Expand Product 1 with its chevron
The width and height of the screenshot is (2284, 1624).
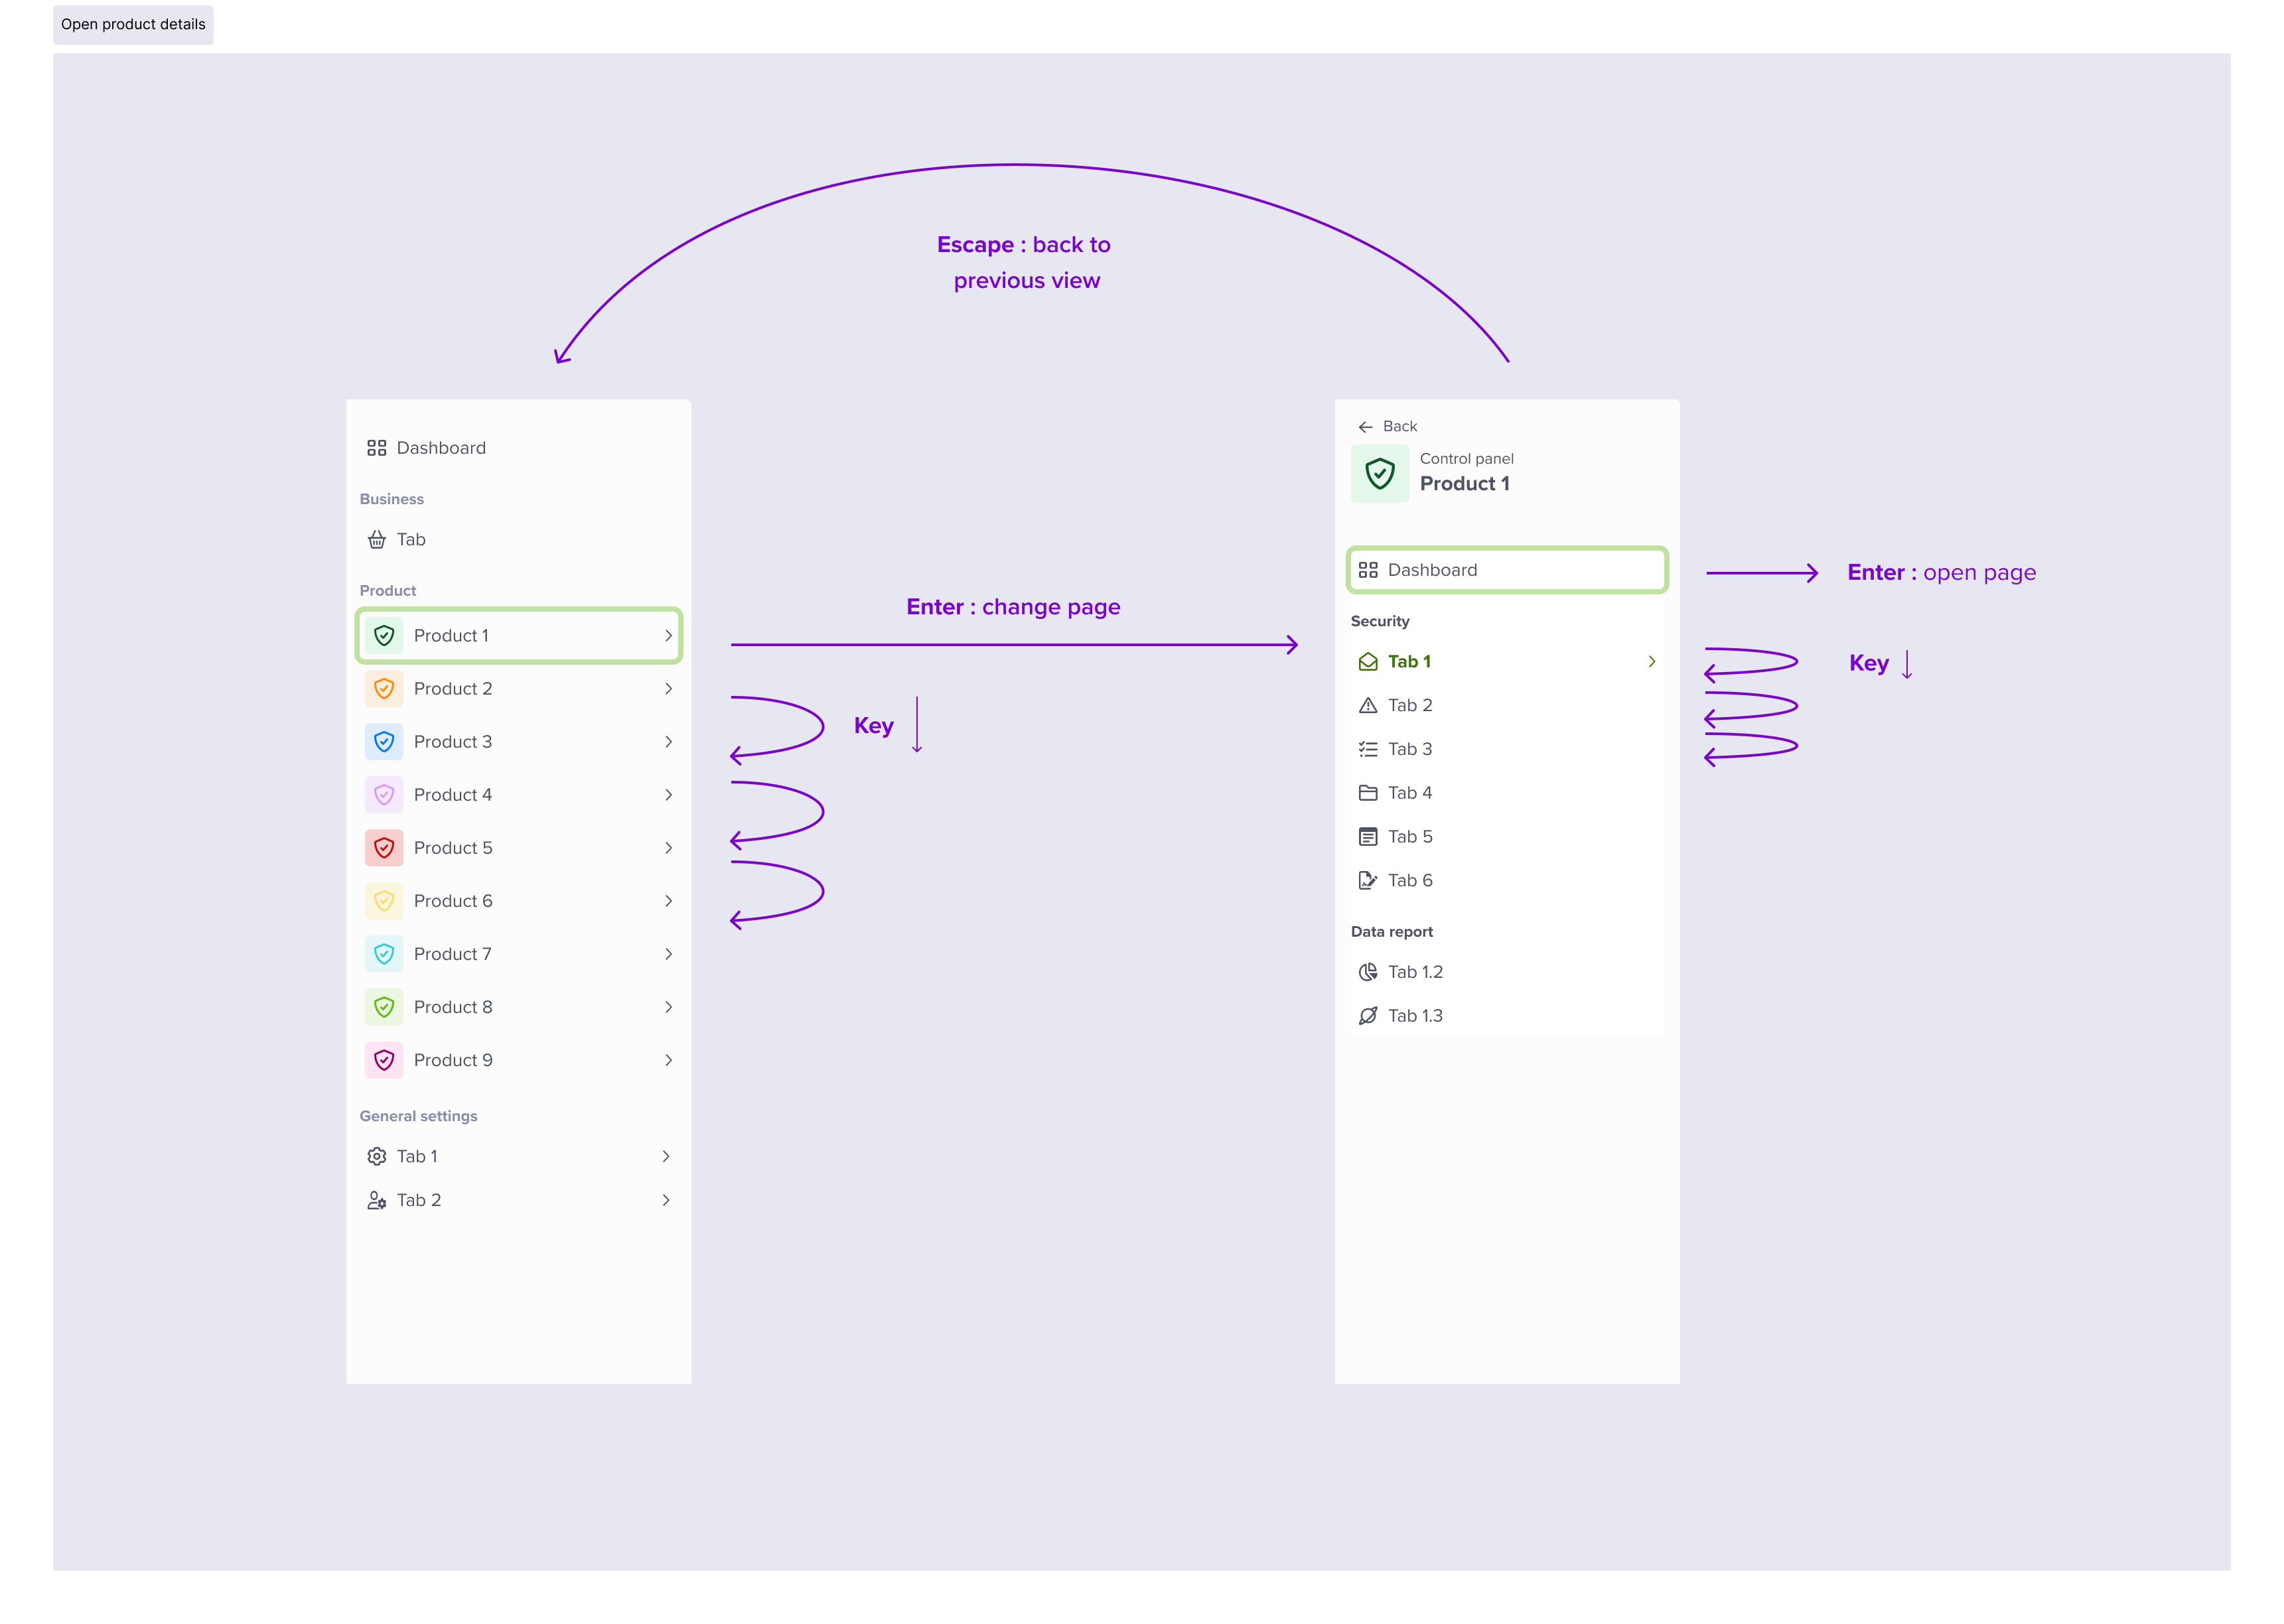669,636
